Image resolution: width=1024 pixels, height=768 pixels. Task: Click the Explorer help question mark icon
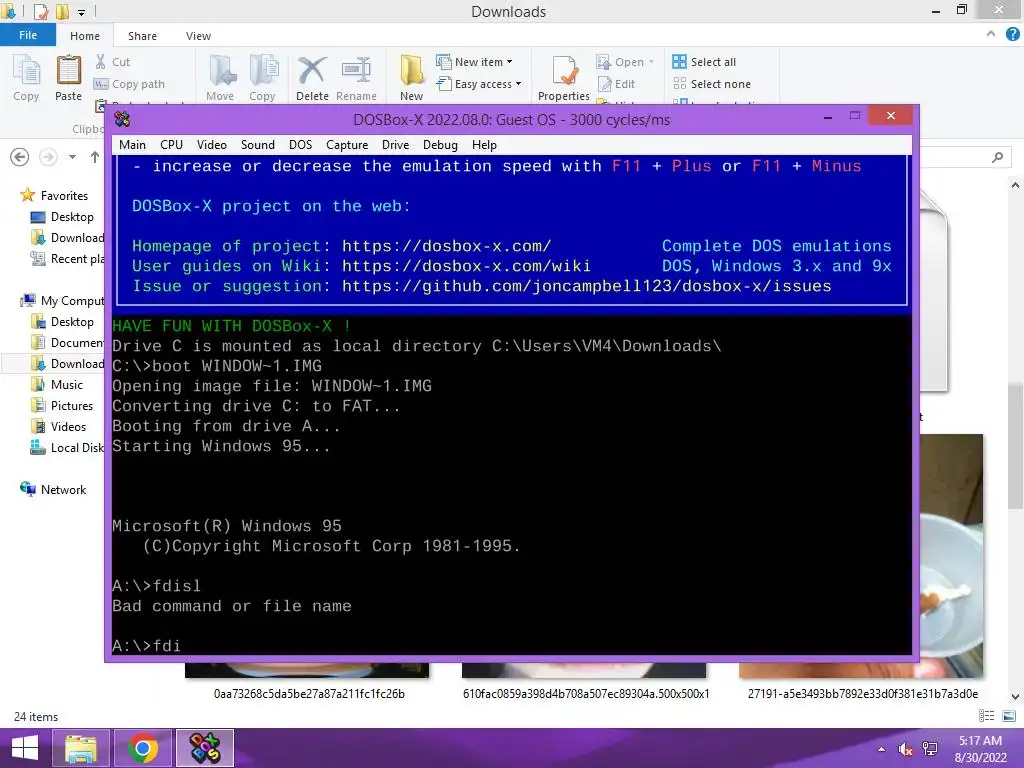(1013, 34)
